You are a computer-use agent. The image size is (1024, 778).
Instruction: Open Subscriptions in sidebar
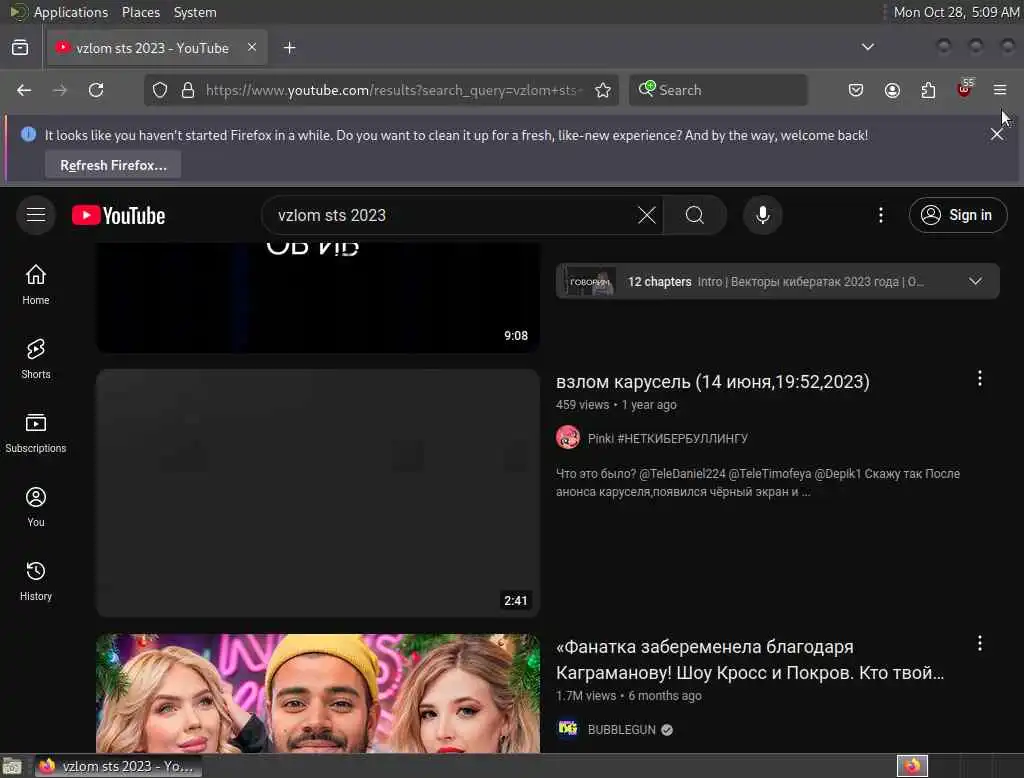[36, 432]
